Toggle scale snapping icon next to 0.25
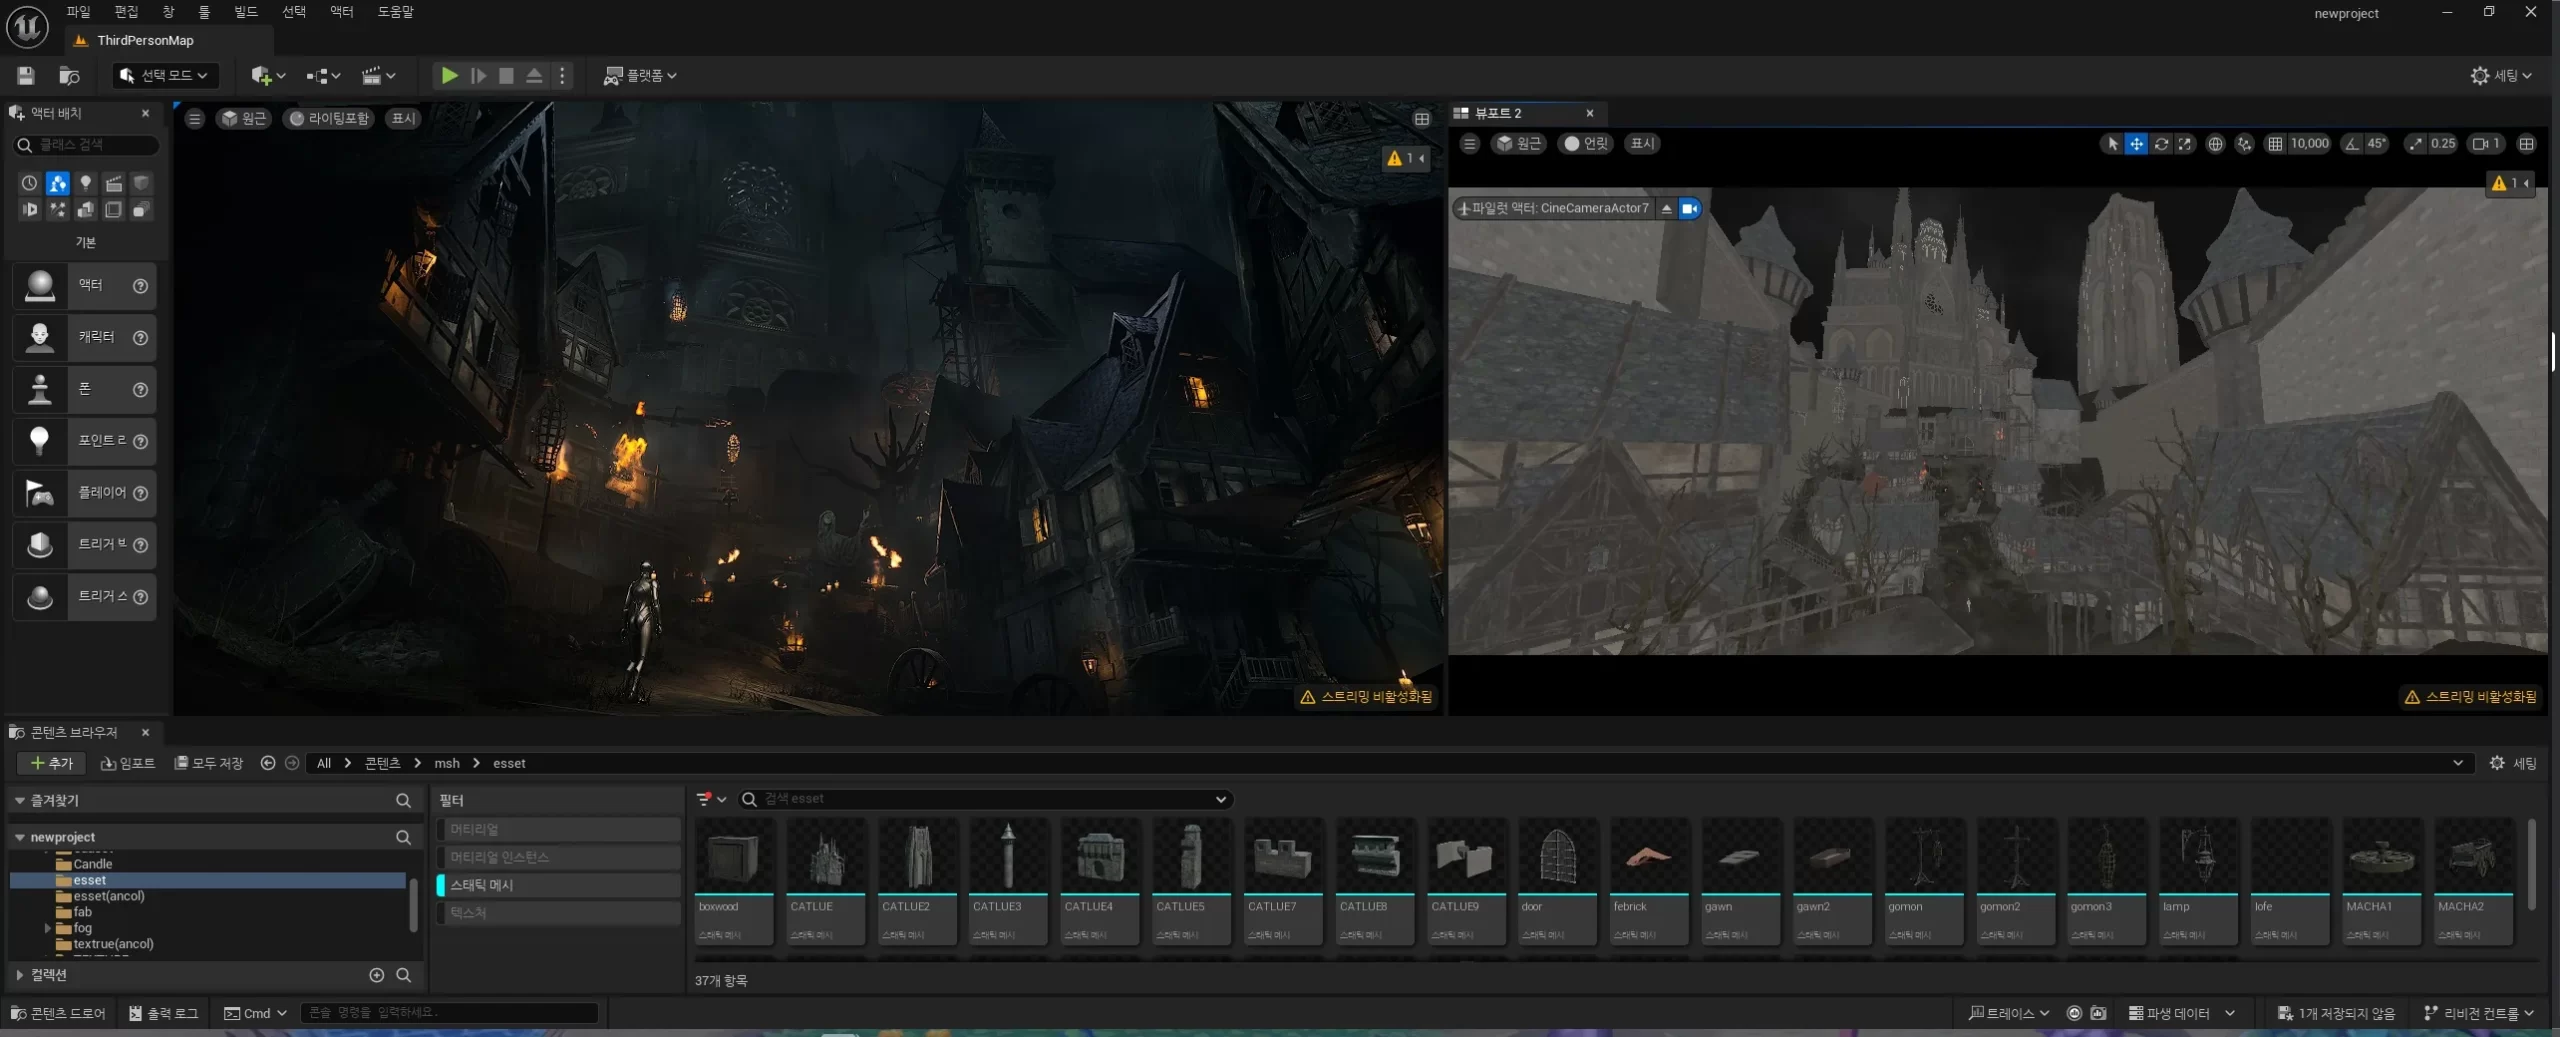The height and width of the screenshot is (1037, 2560). [x=2416, y=144]
